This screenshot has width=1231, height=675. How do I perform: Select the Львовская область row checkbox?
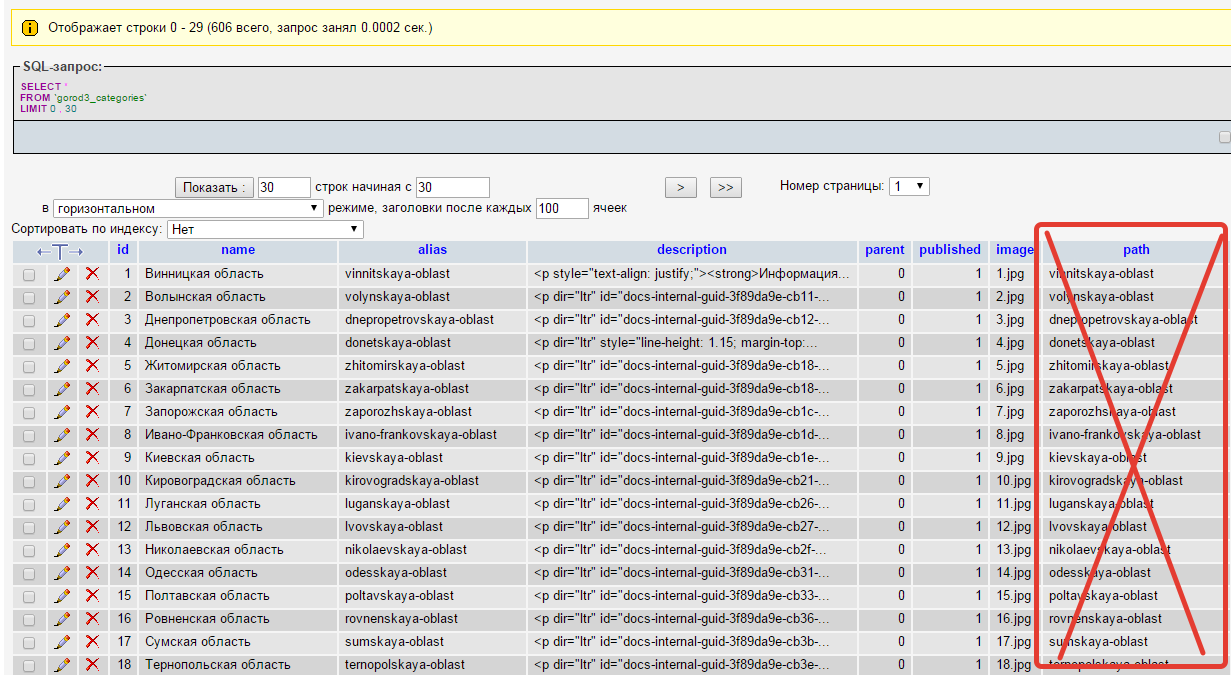pyautogui.click(x=29, y=528)
